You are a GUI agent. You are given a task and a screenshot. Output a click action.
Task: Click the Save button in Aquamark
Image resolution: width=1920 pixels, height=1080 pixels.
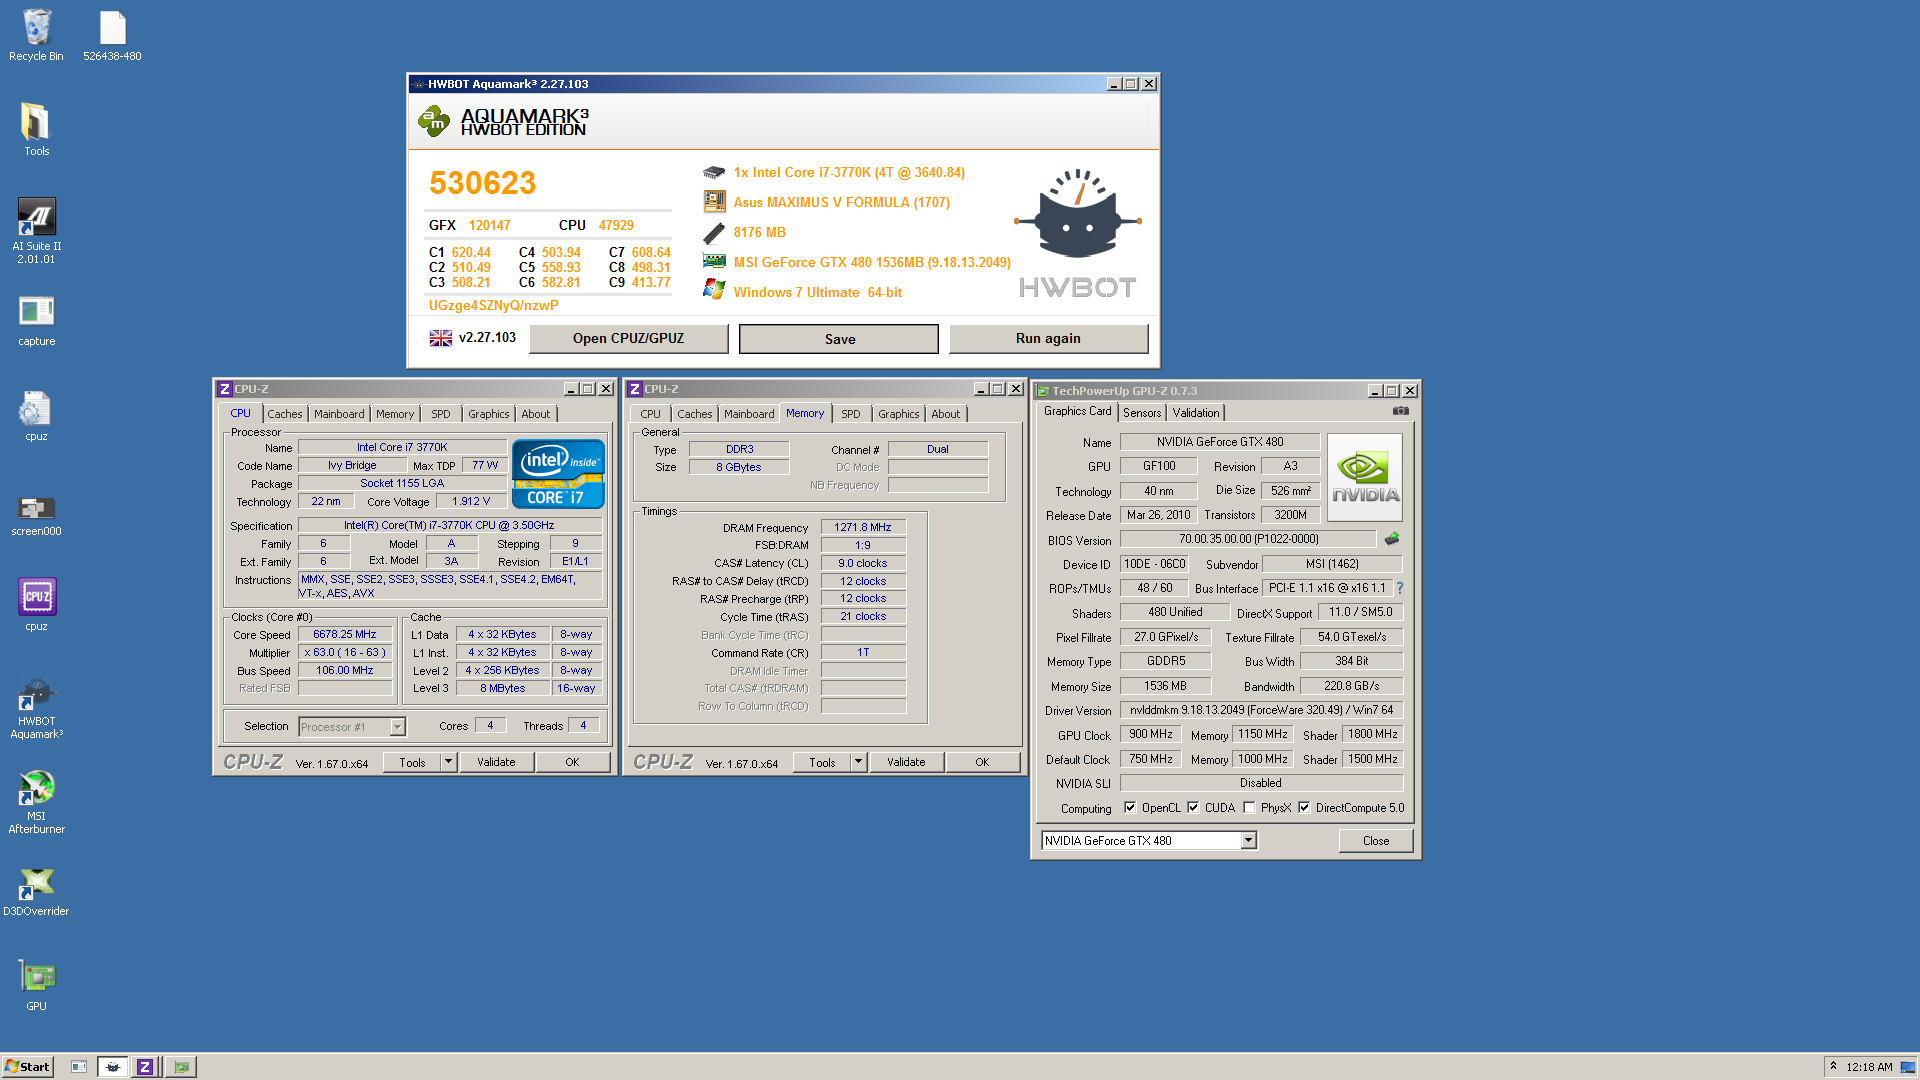(839, 339)
